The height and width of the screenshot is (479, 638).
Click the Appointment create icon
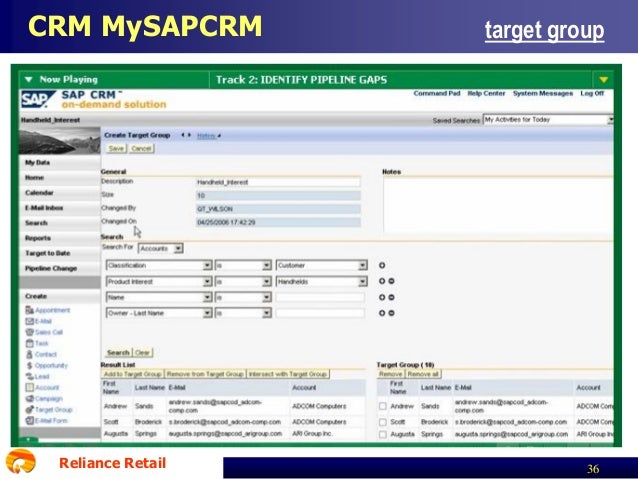(29, 310)
